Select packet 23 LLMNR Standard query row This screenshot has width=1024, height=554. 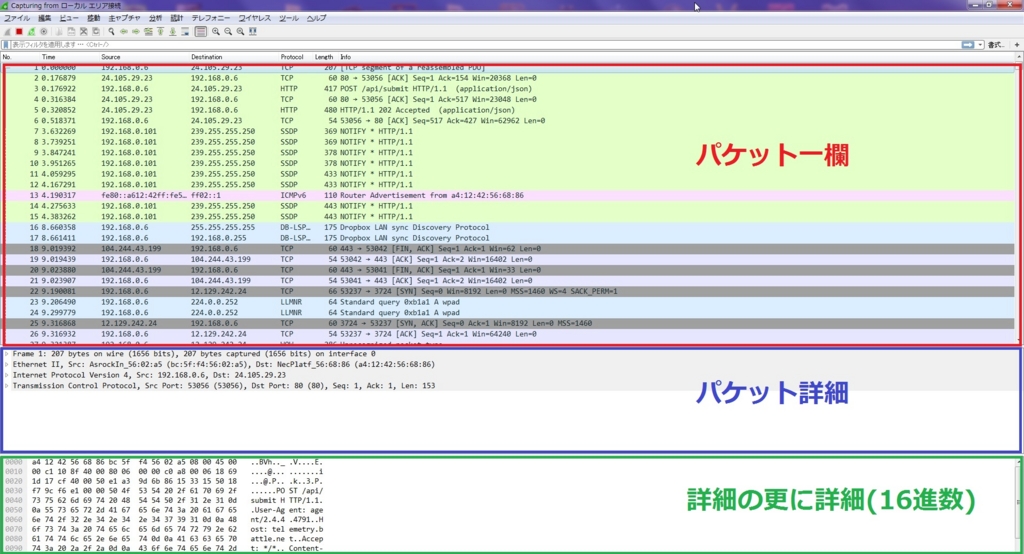pyautogui.click(x=509, y=302)
